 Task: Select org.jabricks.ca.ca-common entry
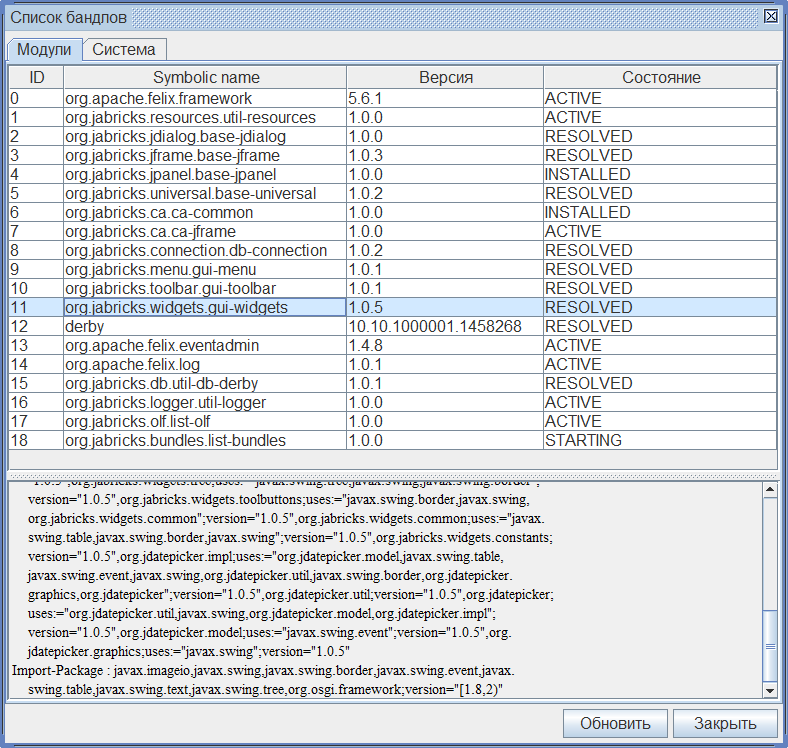click(205, 212)
